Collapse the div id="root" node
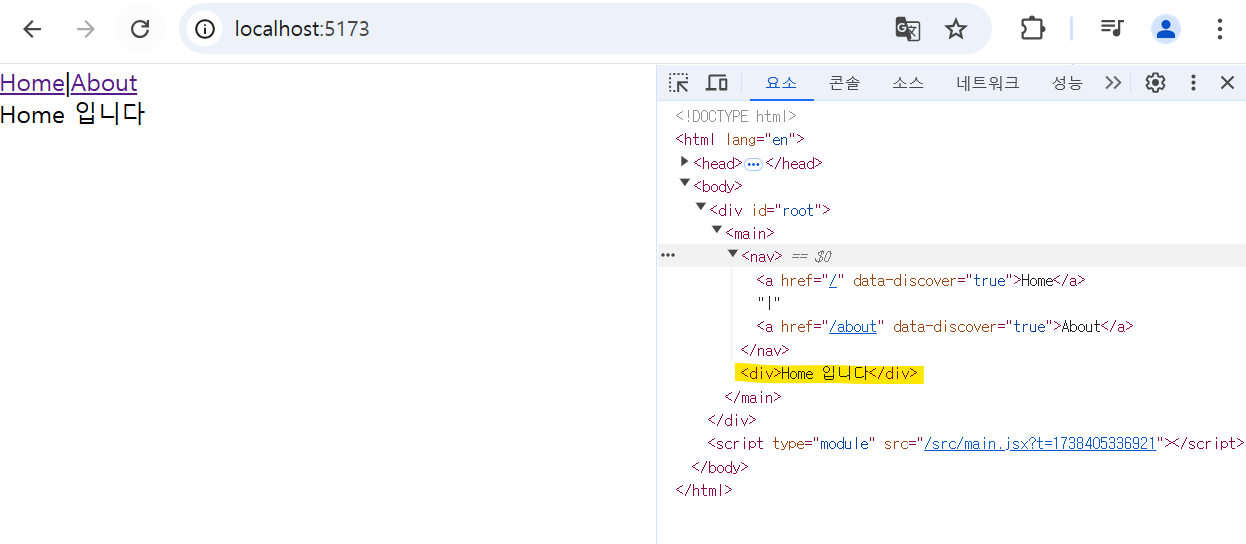The image size is (1246, 544). click(x=701, y=207)
